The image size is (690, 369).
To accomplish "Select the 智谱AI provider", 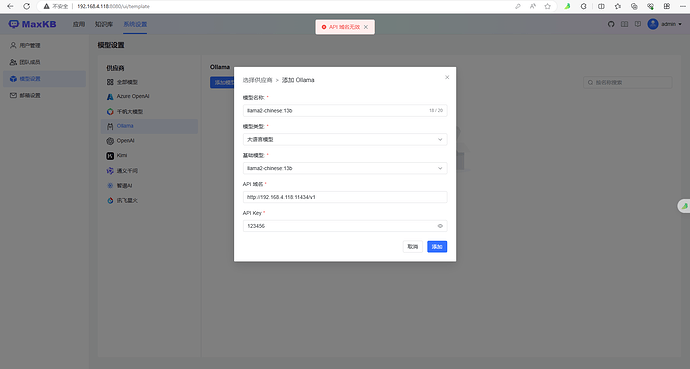I will pos(149,186).
